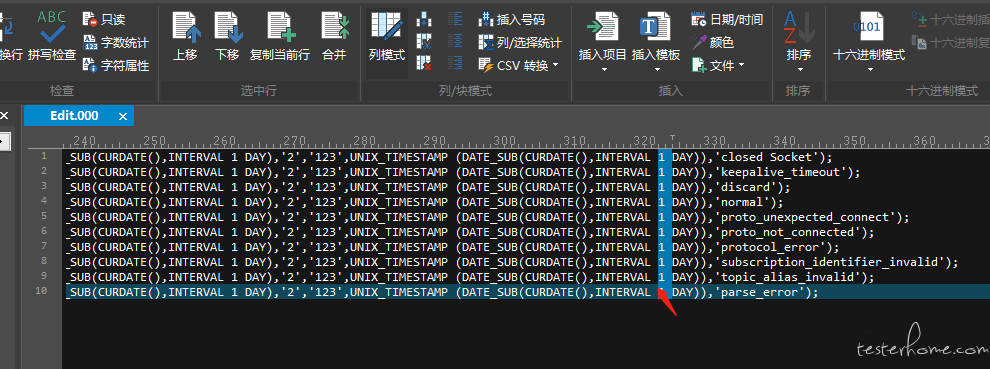Toggle the read-only (只读) option
990x369 pixels.
104,20
